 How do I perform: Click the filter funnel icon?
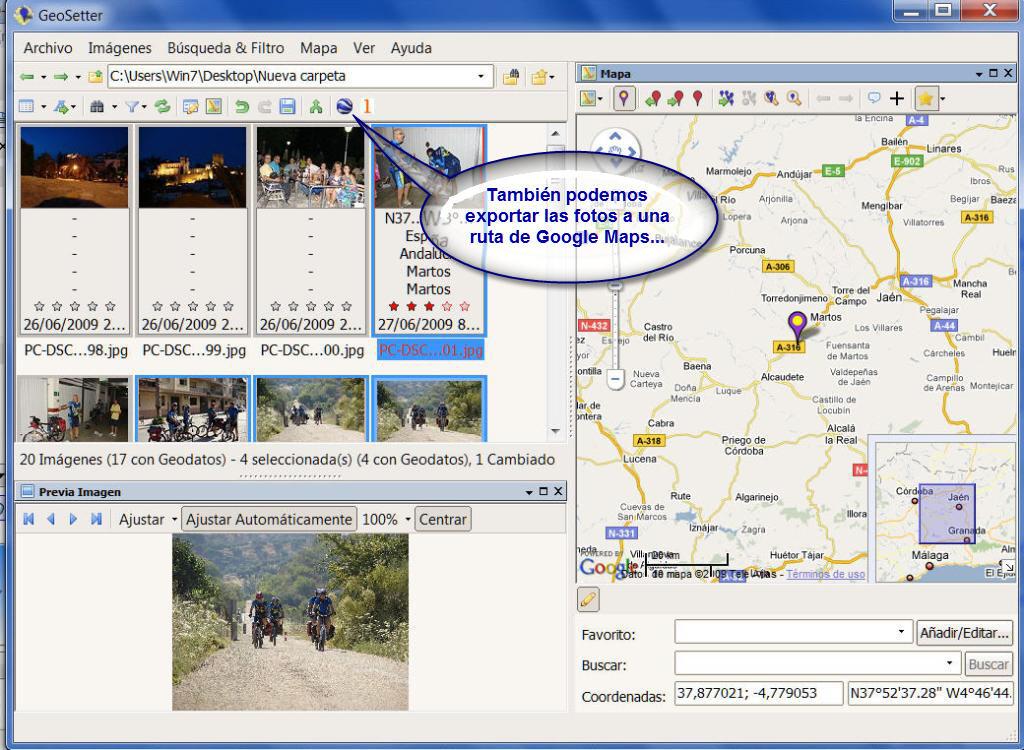click(133, 106)
